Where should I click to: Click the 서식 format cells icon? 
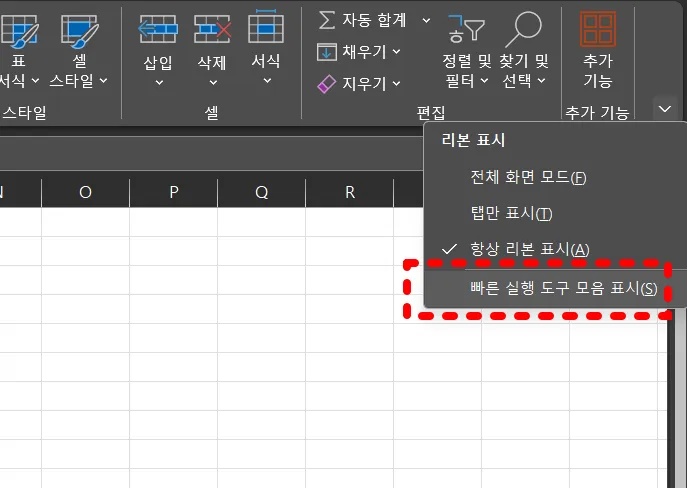(266, 26)
